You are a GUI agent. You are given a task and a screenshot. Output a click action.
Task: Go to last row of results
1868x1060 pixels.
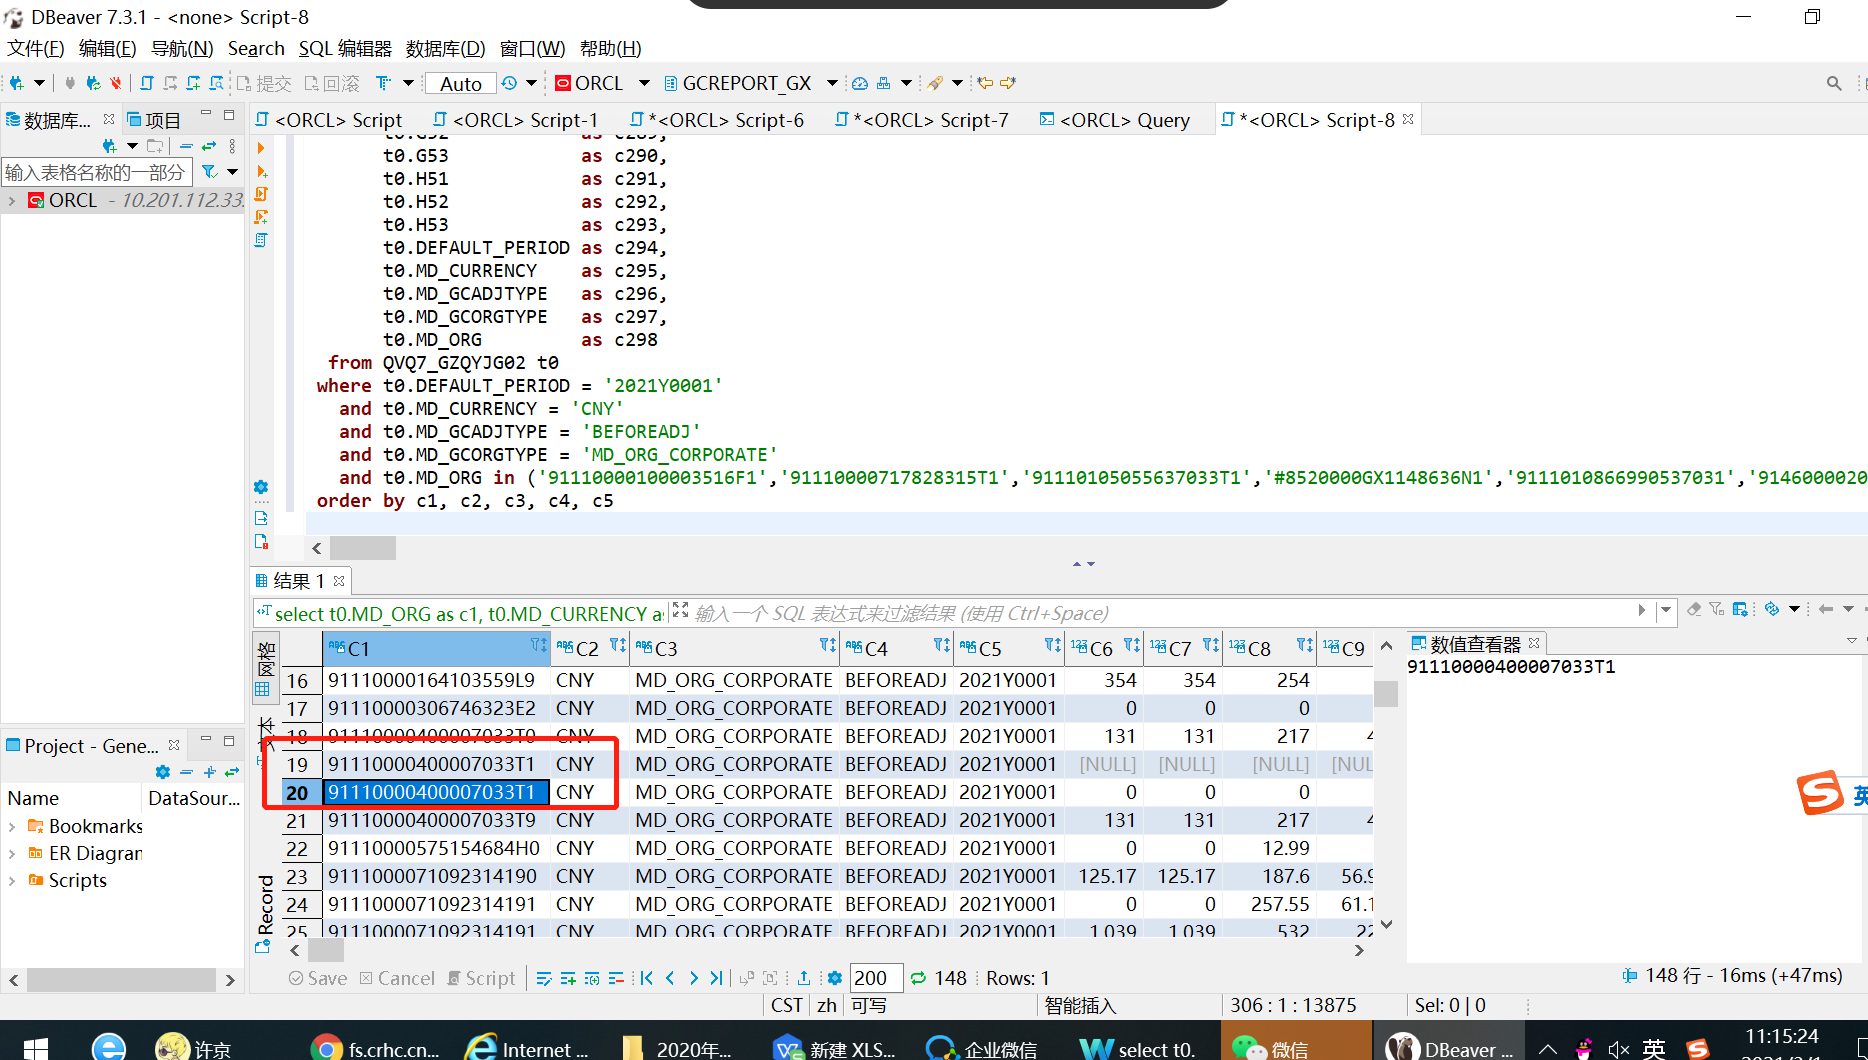[716, 978]
